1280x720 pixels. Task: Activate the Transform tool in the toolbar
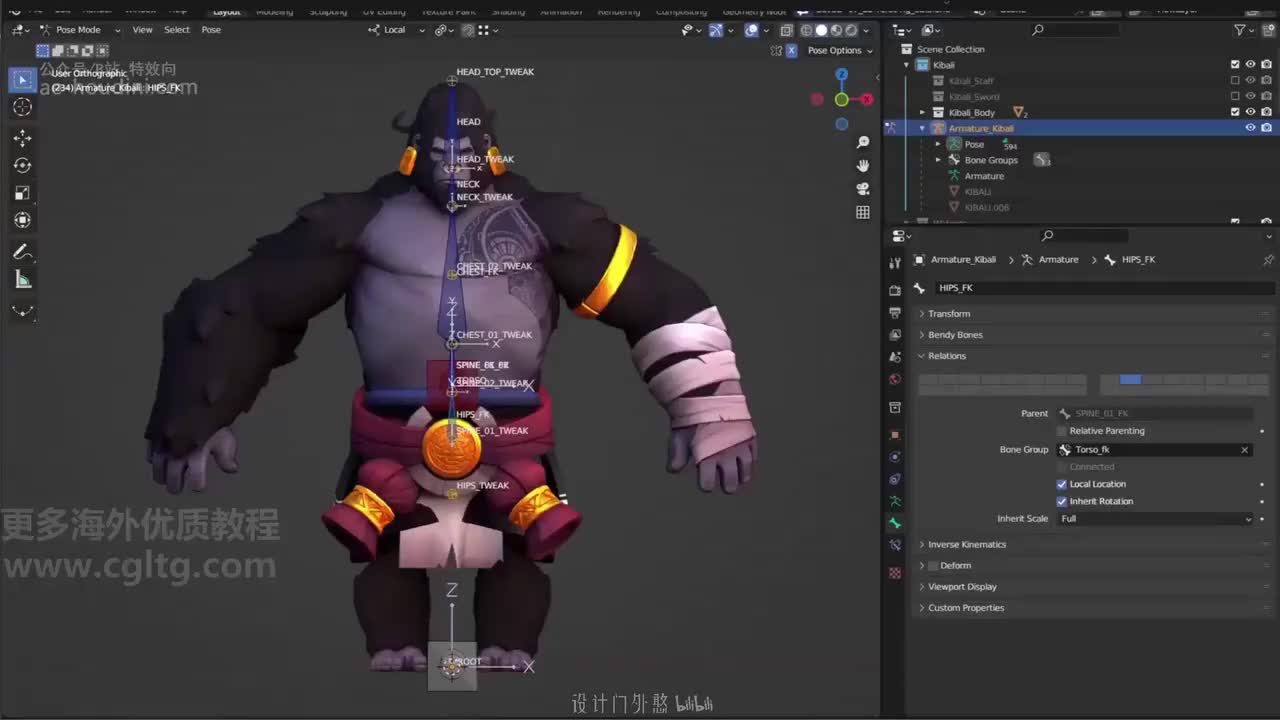coord(23,219)
